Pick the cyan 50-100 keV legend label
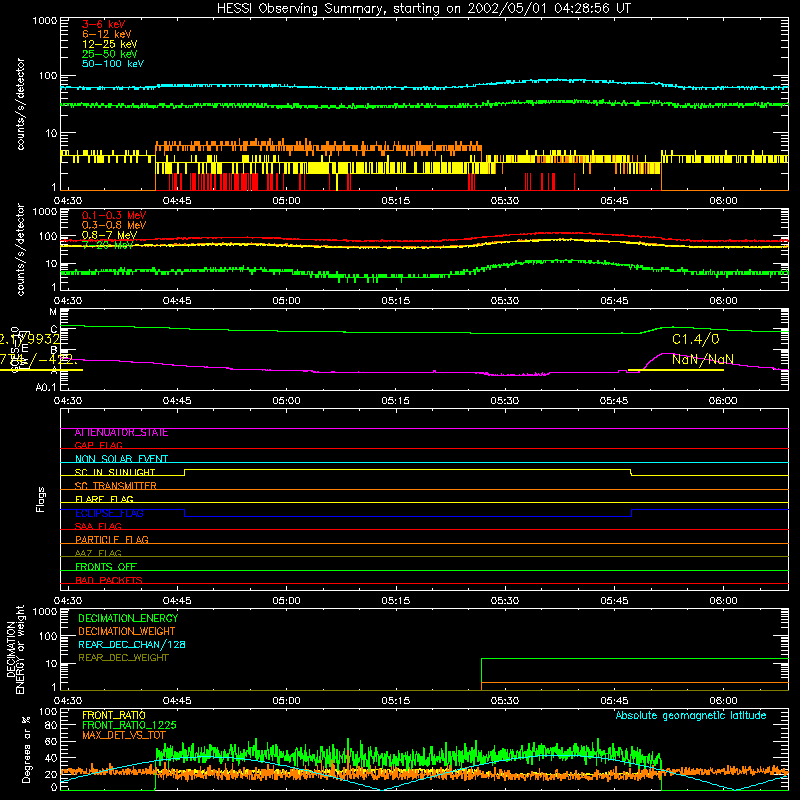 pos(112,64)
